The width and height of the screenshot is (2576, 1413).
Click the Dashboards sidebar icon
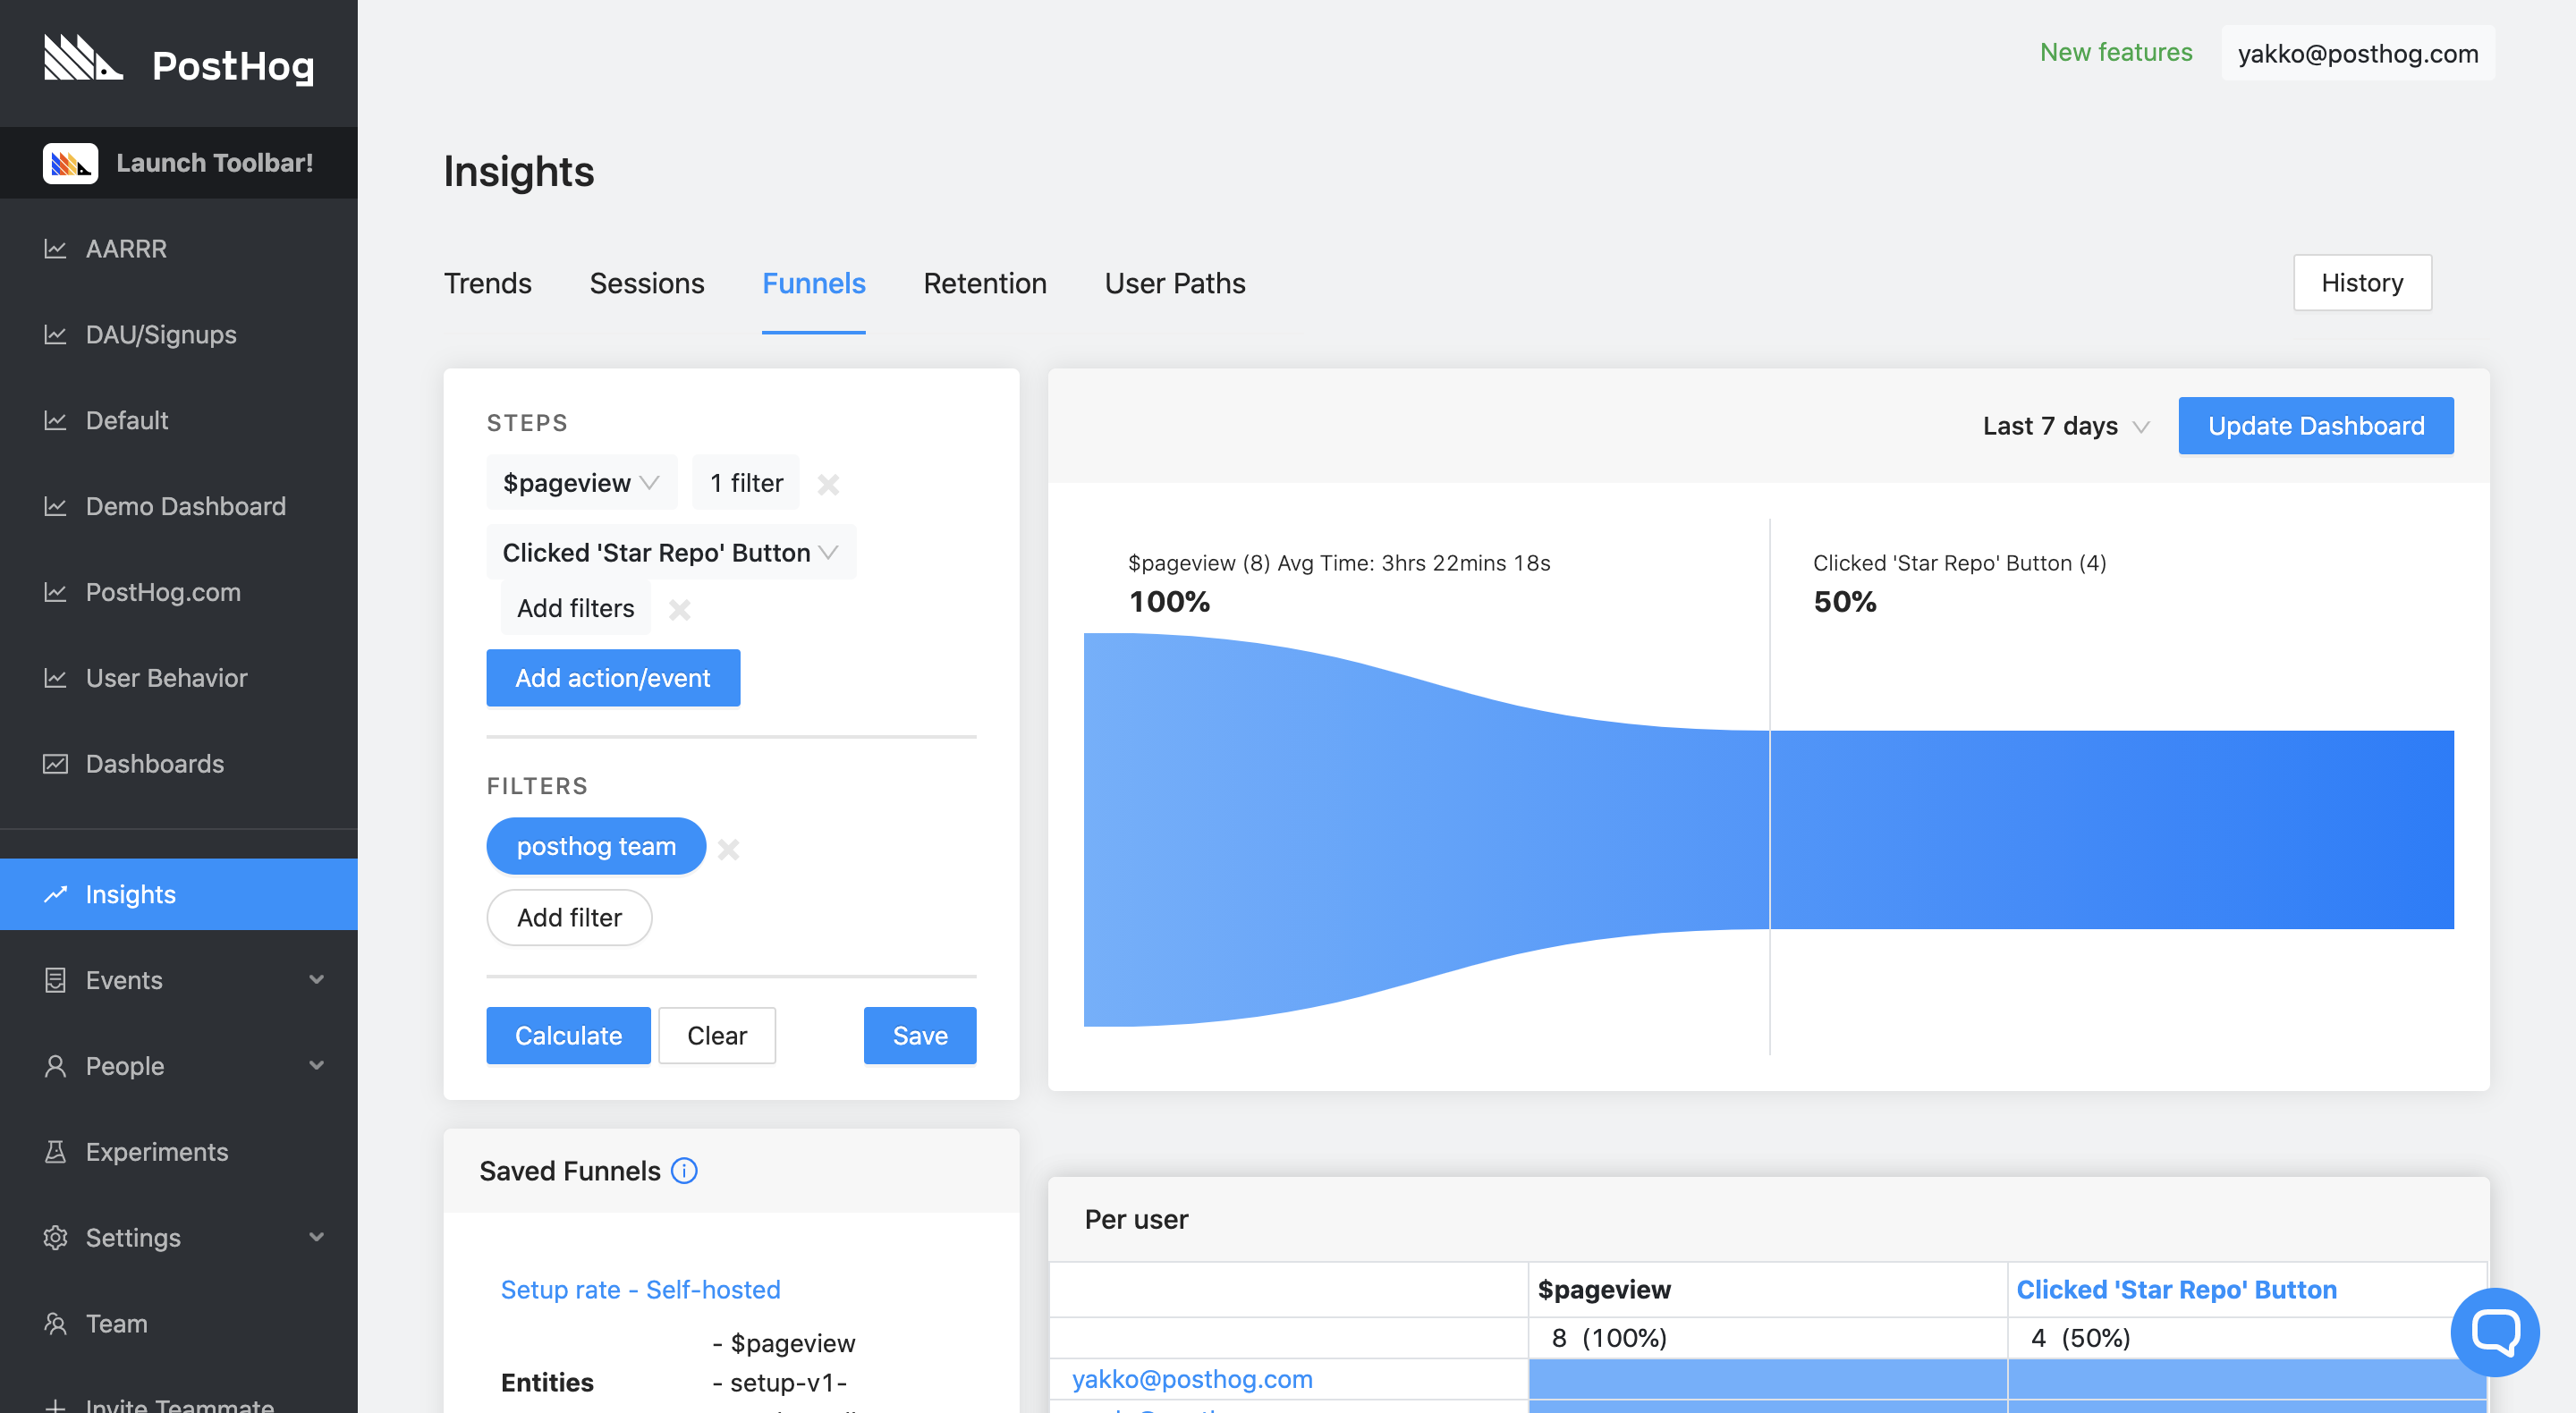pos(55,764)
